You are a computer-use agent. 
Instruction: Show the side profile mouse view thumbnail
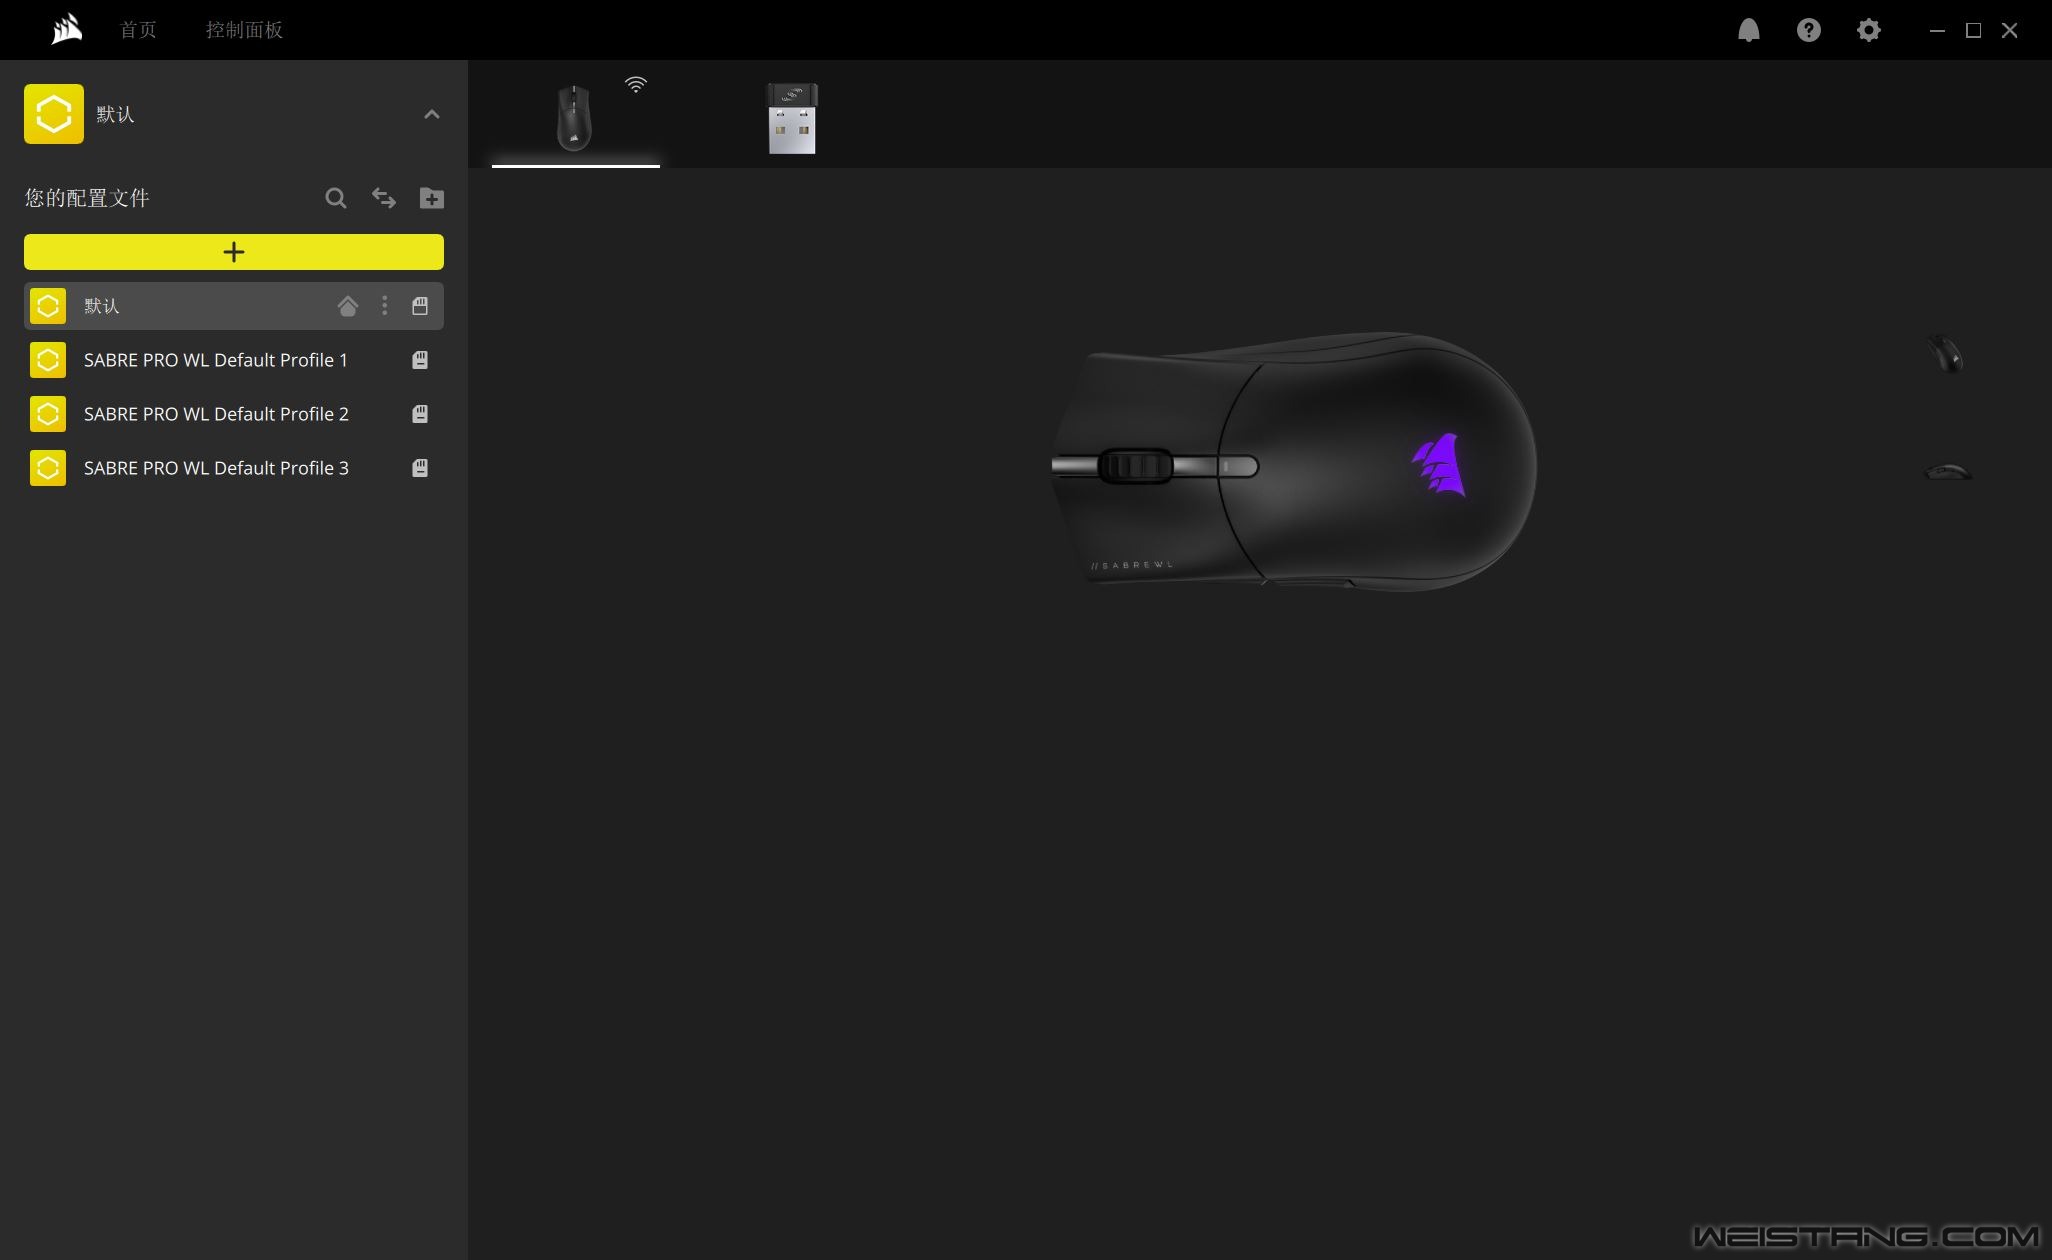tap(1948, 471)
